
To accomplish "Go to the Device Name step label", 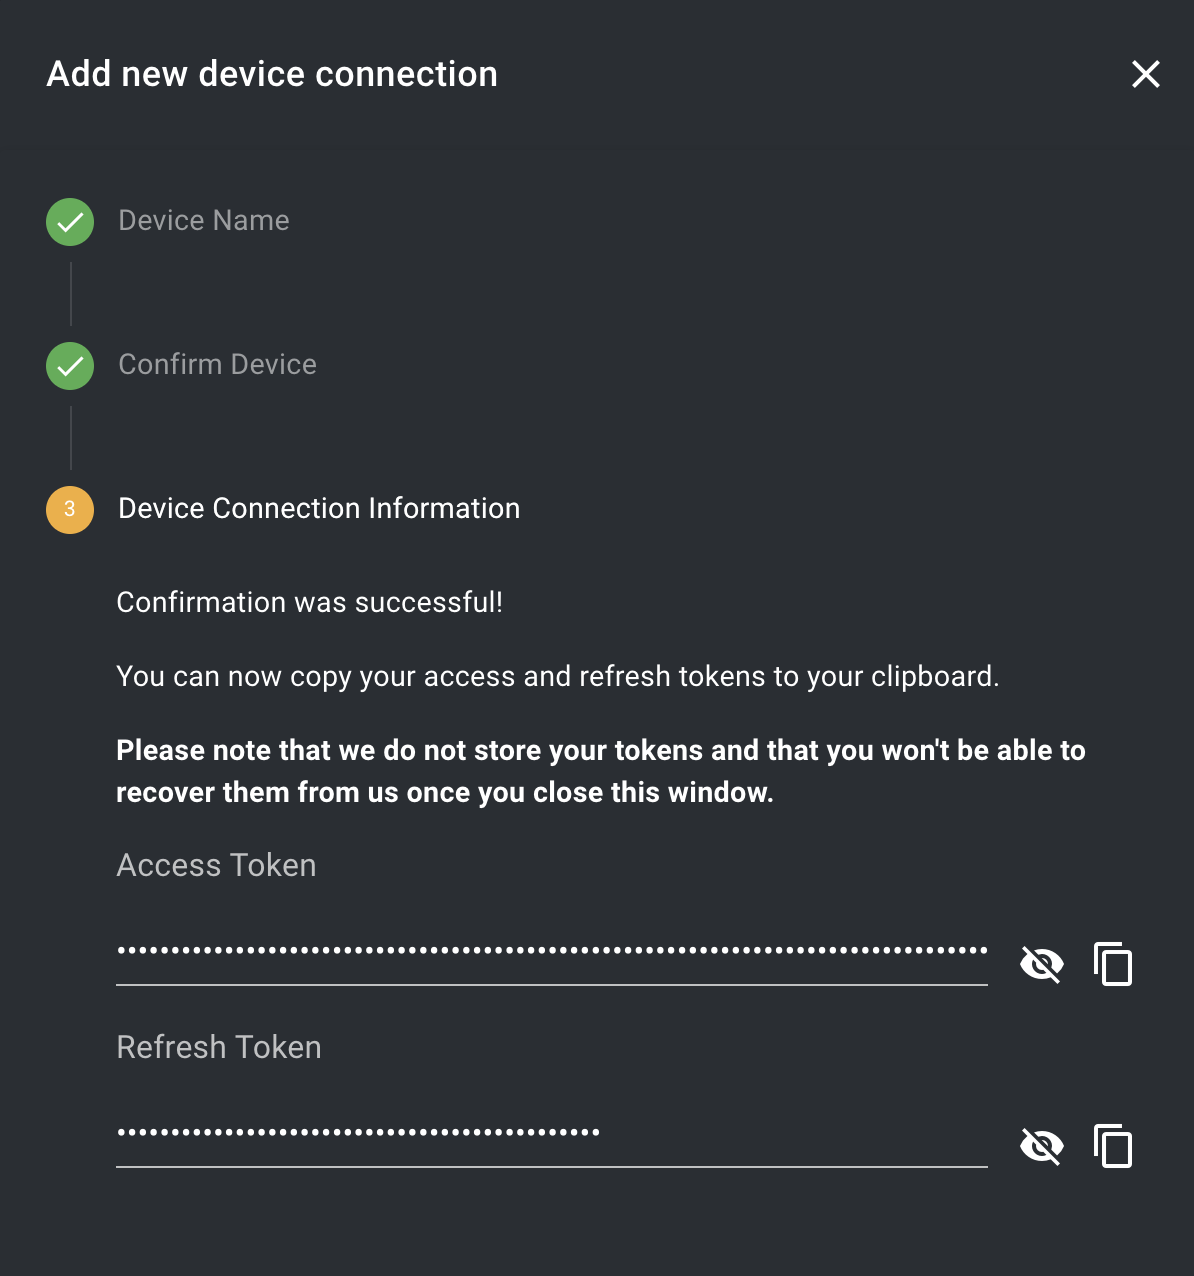I will tap(204, 221).
